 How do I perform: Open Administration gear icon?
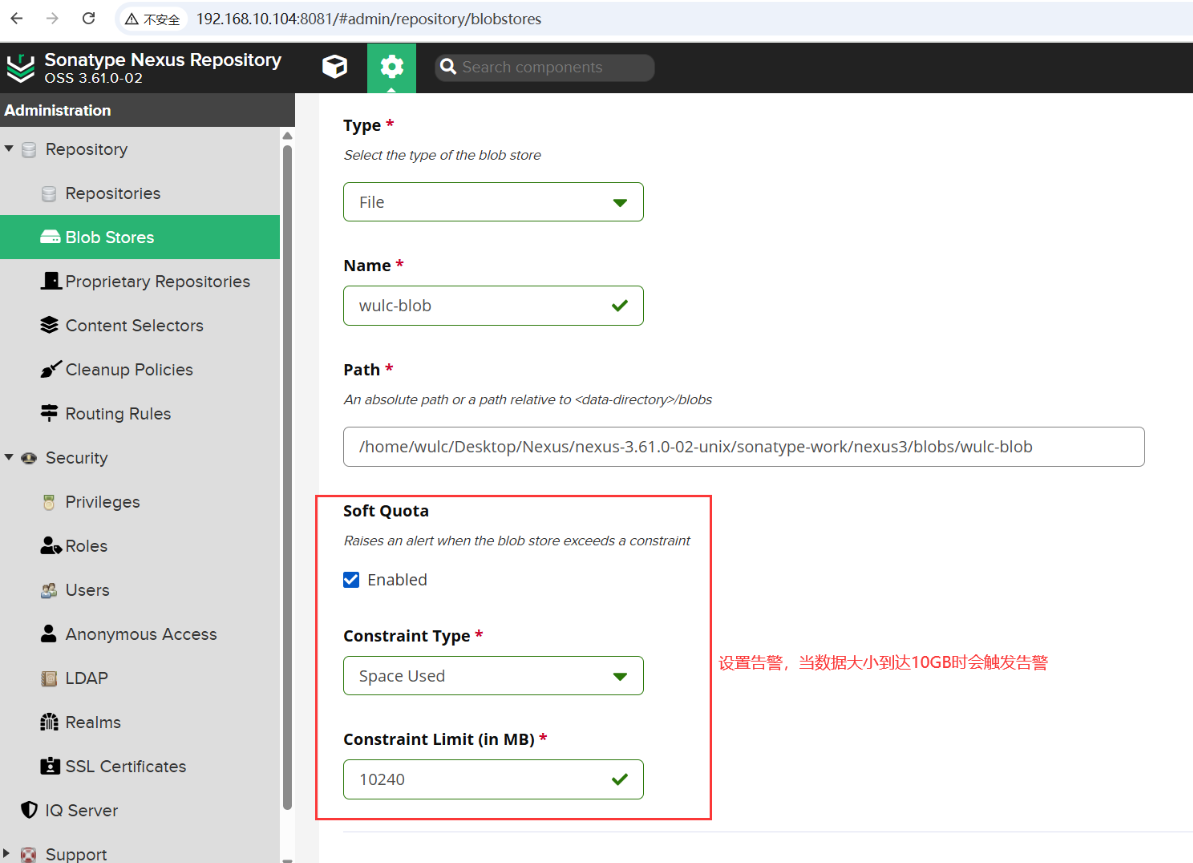[391, 67]
